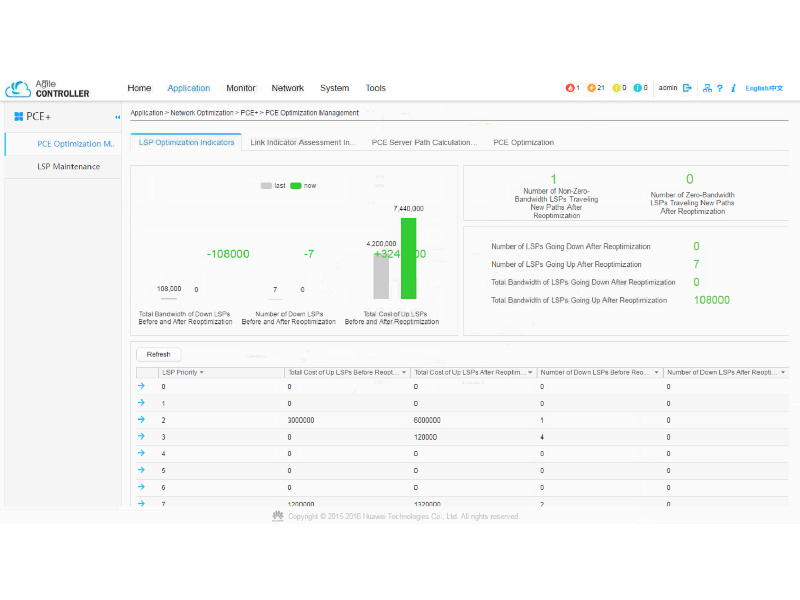Open Total Cost Before Reopt column dropdown
Screen dimensions: 800x600
click(404, 372)
